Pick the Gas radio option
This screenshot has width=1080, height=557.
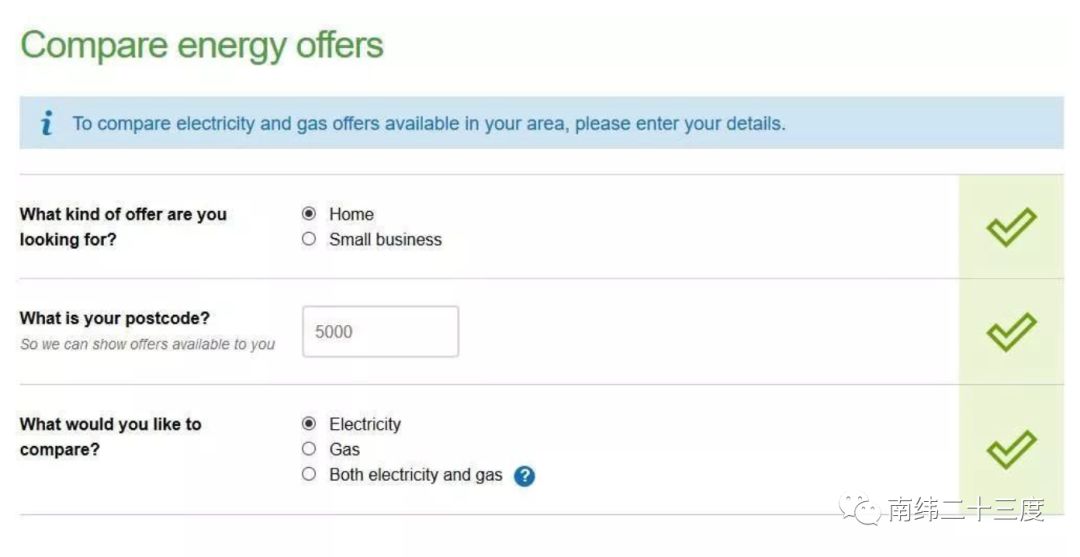tap(309, 449)
